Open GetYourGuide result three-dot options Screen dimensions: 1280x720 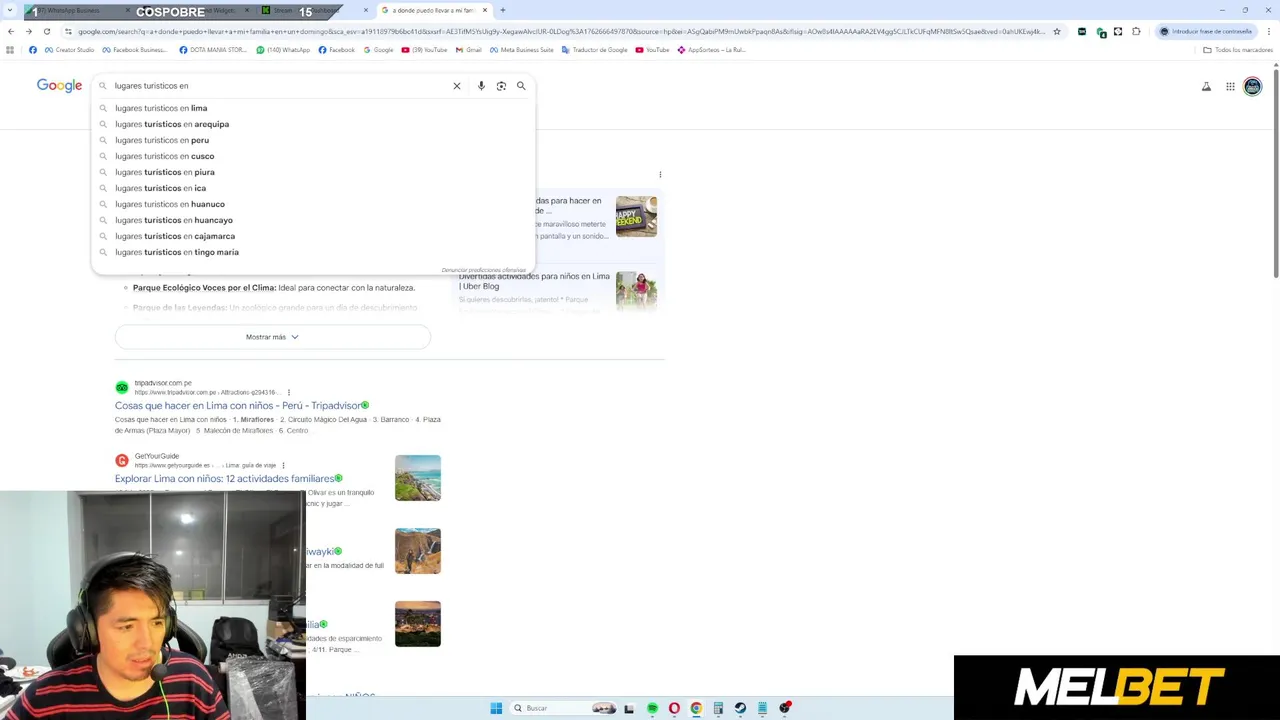pyautogui.click(x=283, y=465)
